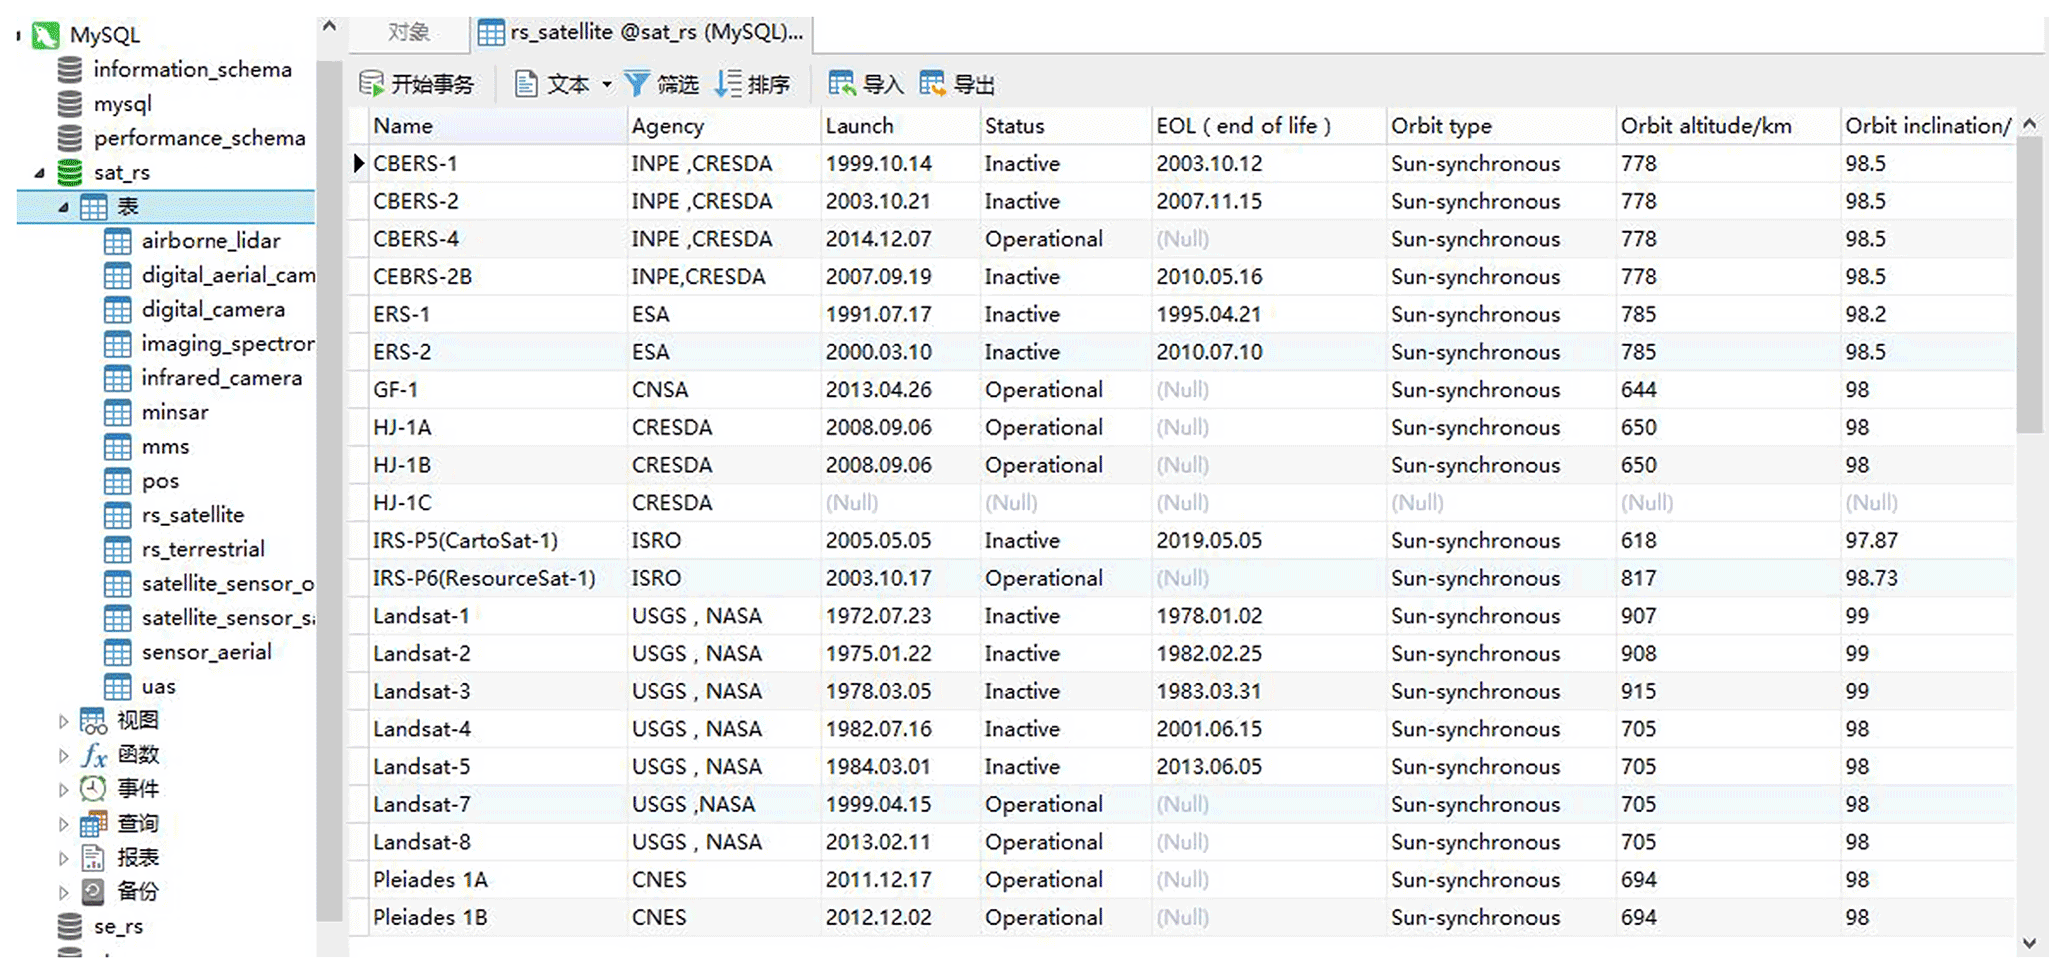This screenshot has width=2067, height=975.
Task: Click the Begin Transaction (开始事务) icon
Action: tap(372, 84)
